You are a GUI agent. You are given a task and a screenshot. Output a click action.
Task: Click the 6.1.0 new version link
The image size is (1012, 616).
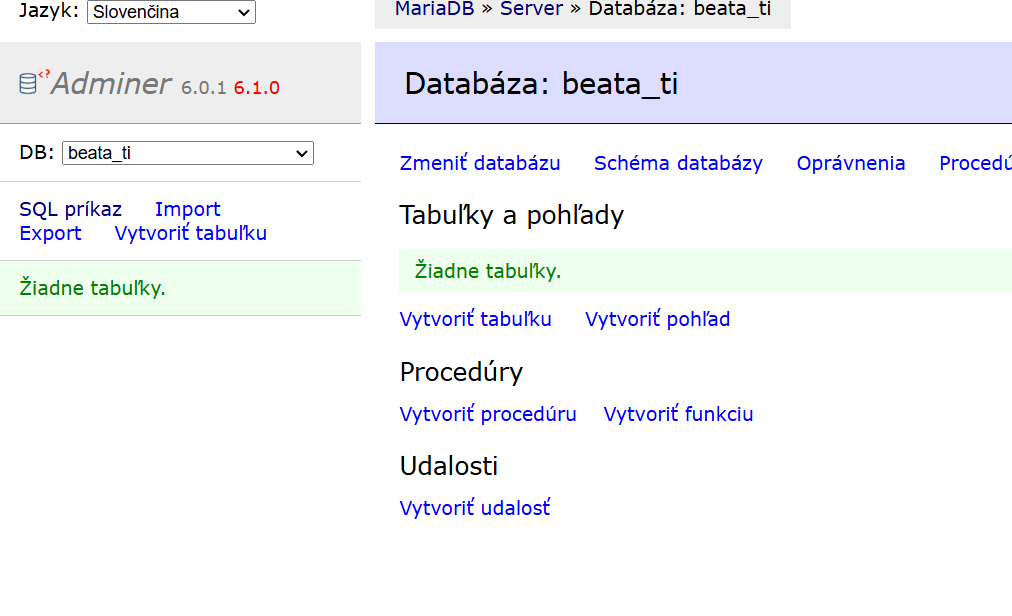(256, 88)
